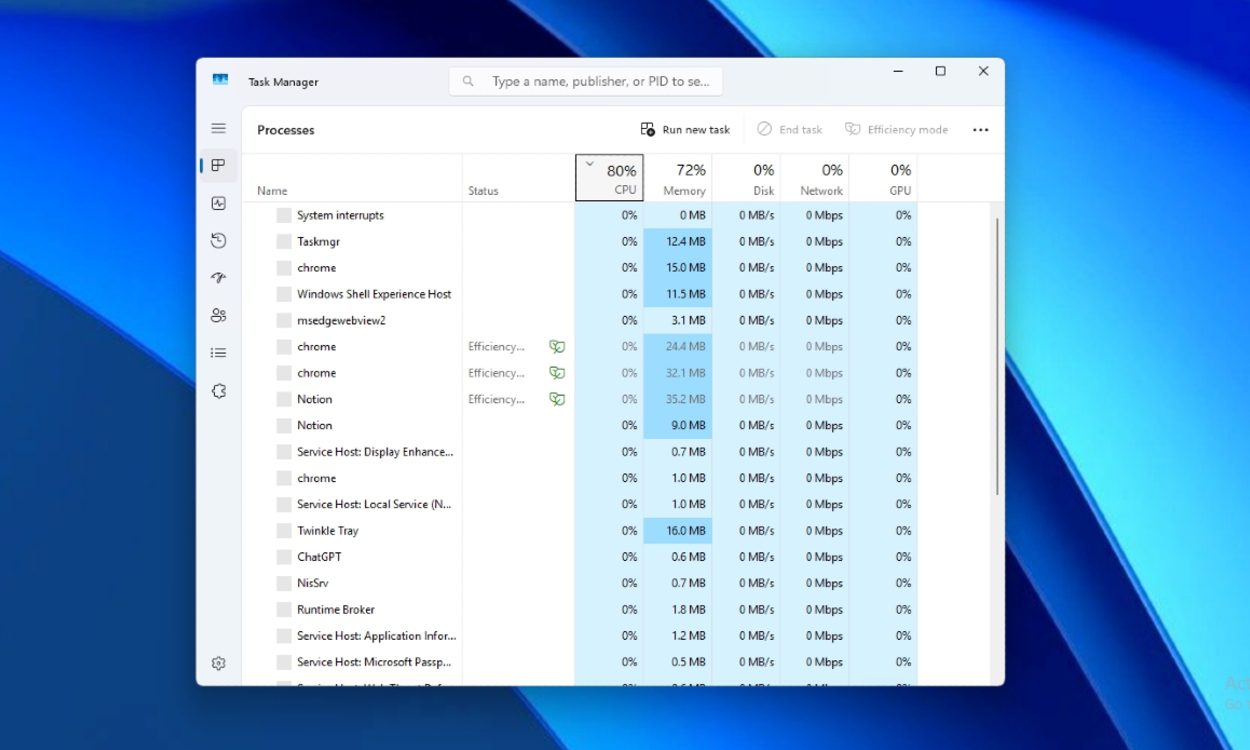Click the vertical scrollbar of process list
Image resolution: width=1250 pixels, height=750 pixels.
coord(997,357)
